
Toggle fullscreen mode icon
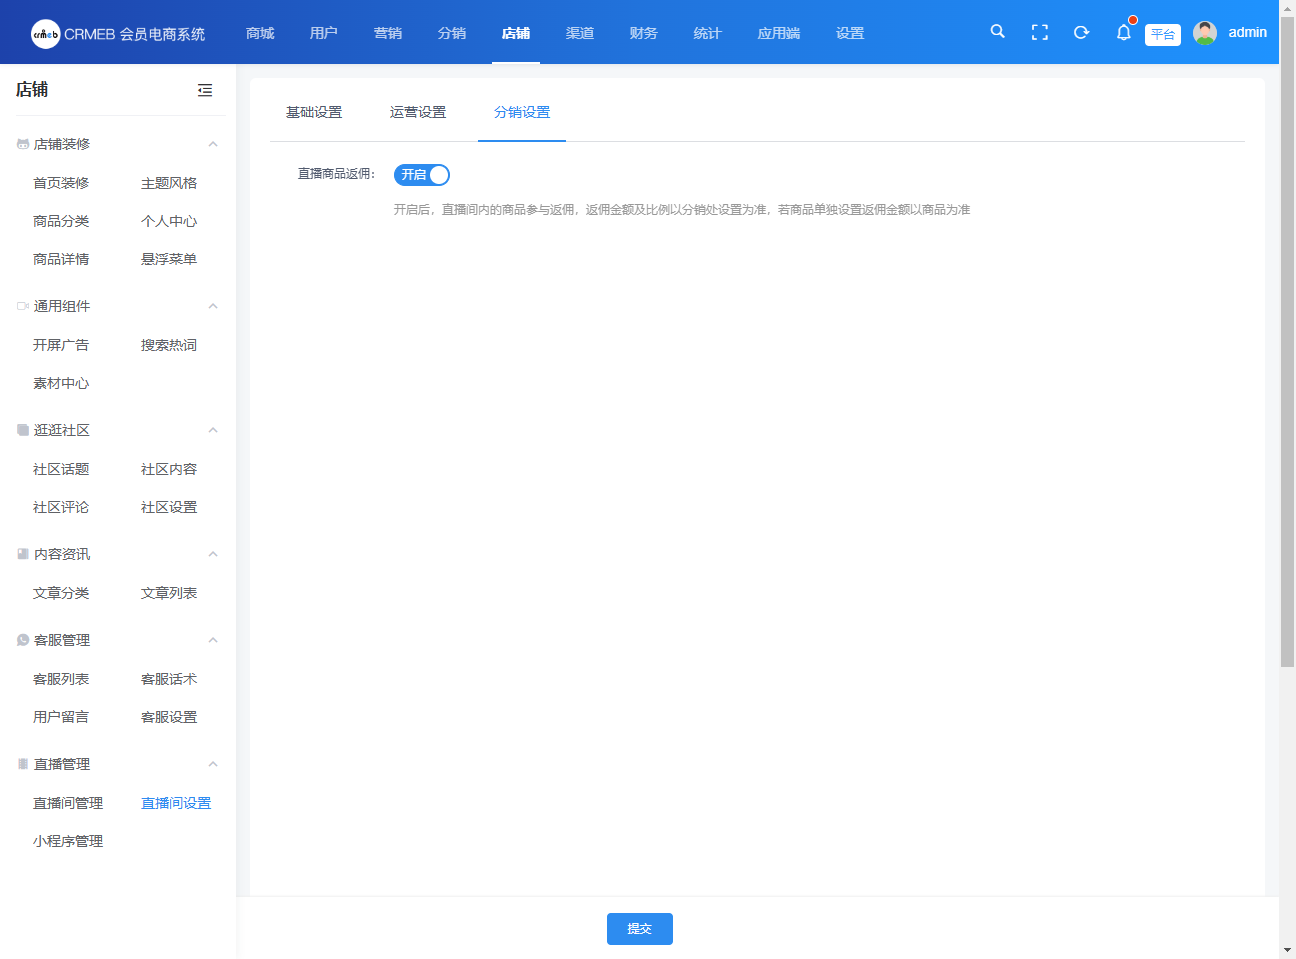click(x=1039, y=32)
